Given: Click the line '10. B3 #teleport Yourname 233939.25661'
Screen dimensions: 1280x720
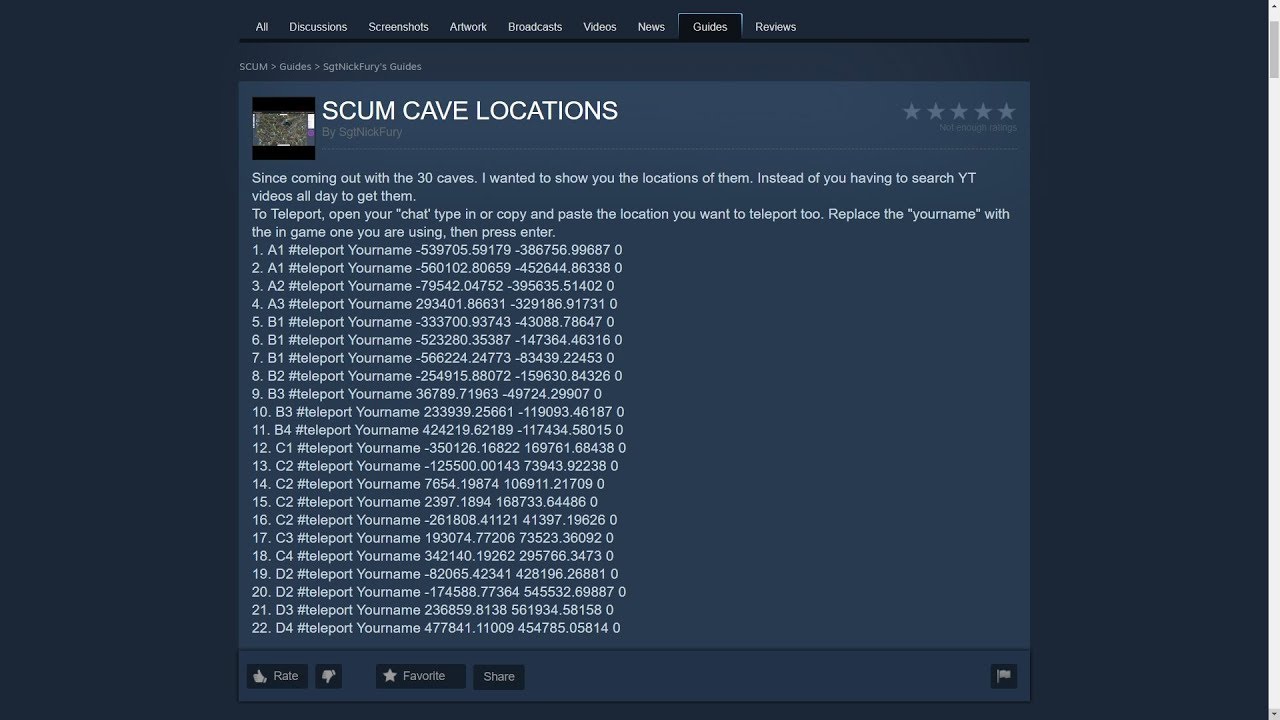Looking at the screenshot, I should pos(438,412).
